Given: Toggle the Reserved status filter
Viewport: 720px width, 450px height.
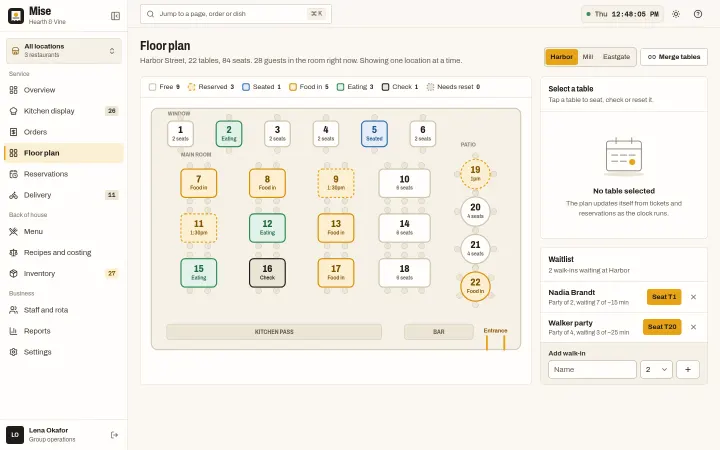Looking at the screenshot, I should (211, 87).
